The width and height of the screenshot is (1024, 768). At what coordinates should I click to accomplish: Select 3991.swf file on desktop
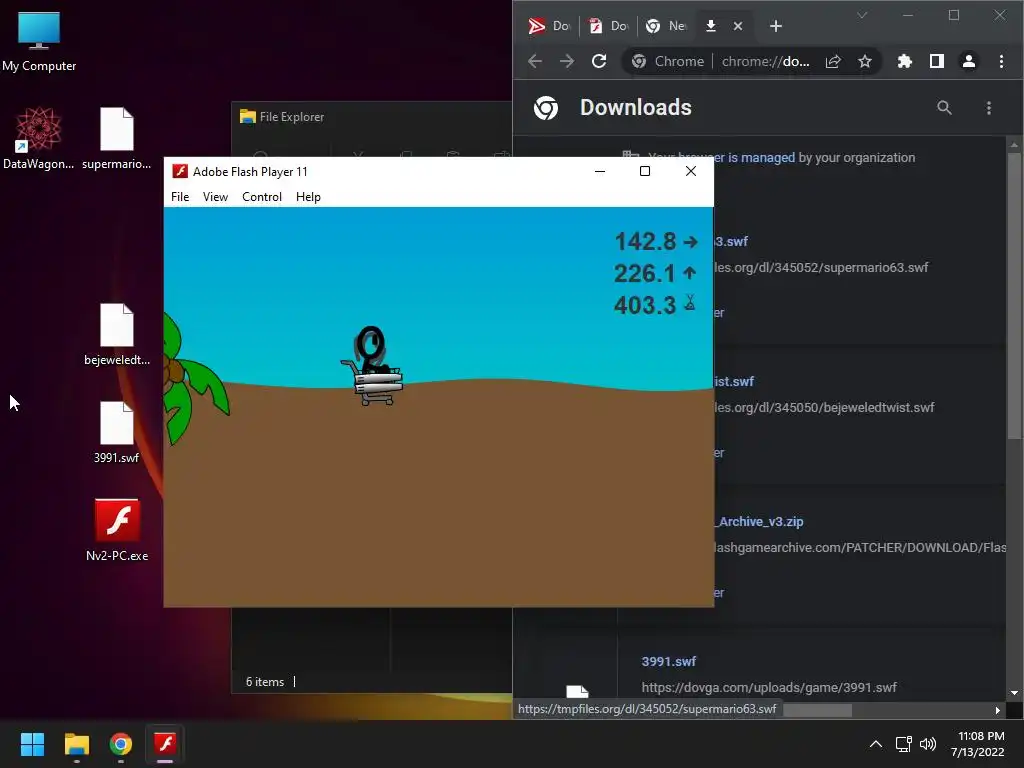click(117, 432)
